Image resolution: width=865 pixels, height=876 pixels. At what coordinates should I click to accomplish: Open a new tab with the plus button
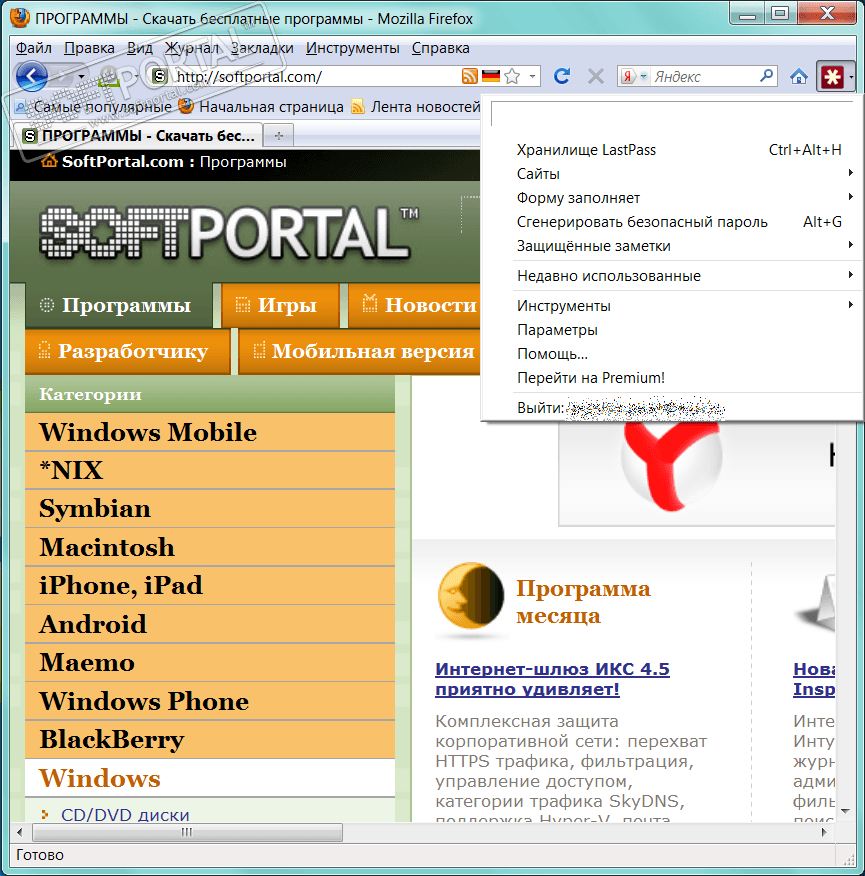(x=279, y=136)
